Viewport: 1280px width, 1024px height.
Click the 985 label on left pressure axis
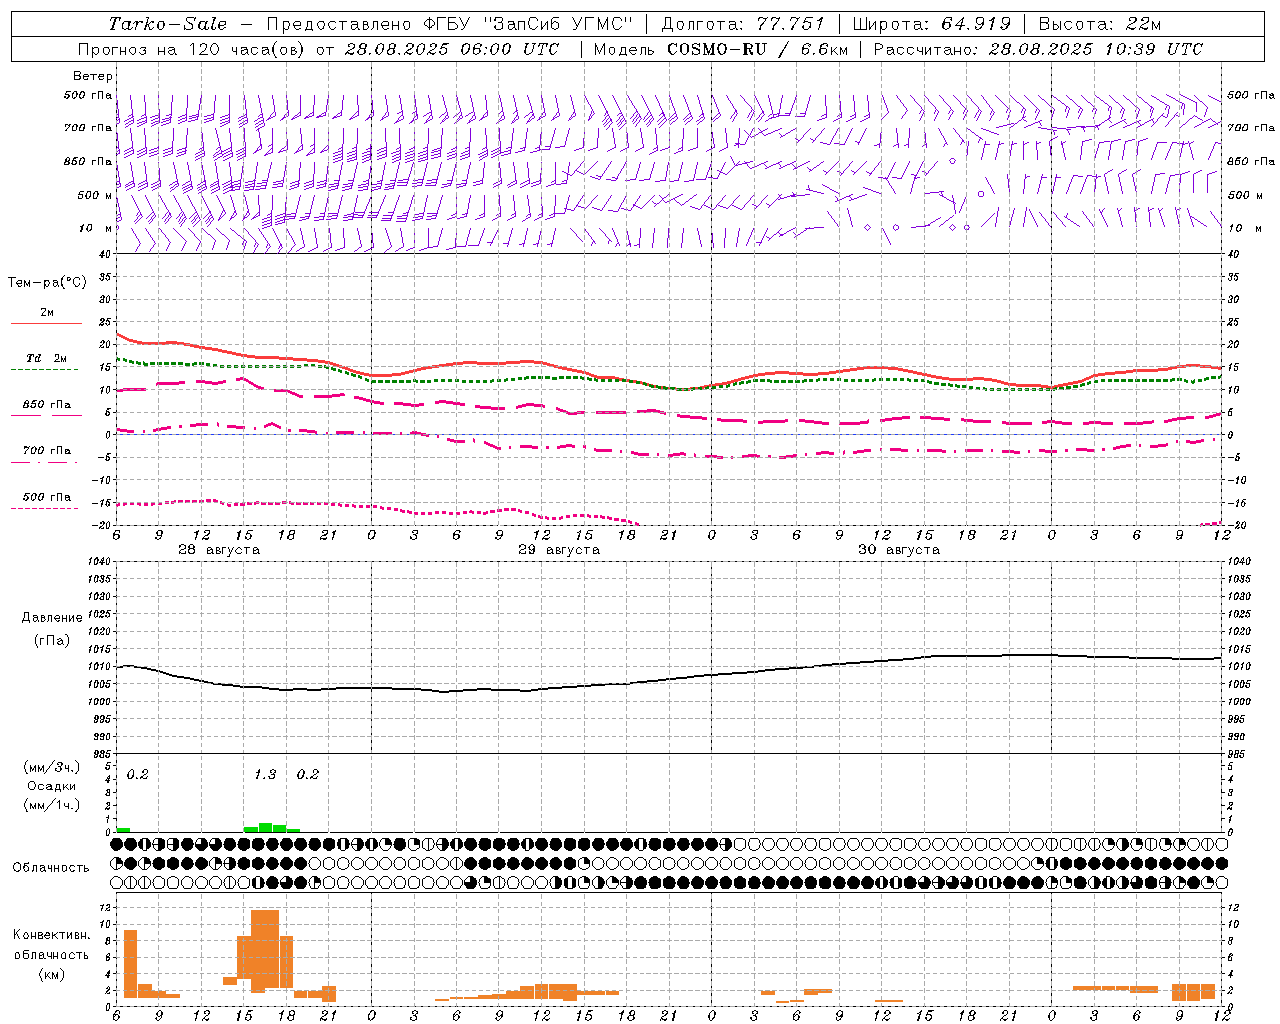104,754
